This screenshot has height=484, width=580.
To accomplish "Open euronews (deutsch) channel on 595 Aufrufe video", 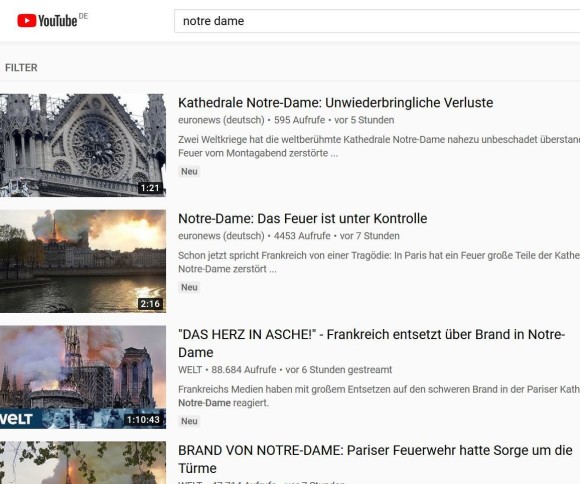I will [221, 120].
